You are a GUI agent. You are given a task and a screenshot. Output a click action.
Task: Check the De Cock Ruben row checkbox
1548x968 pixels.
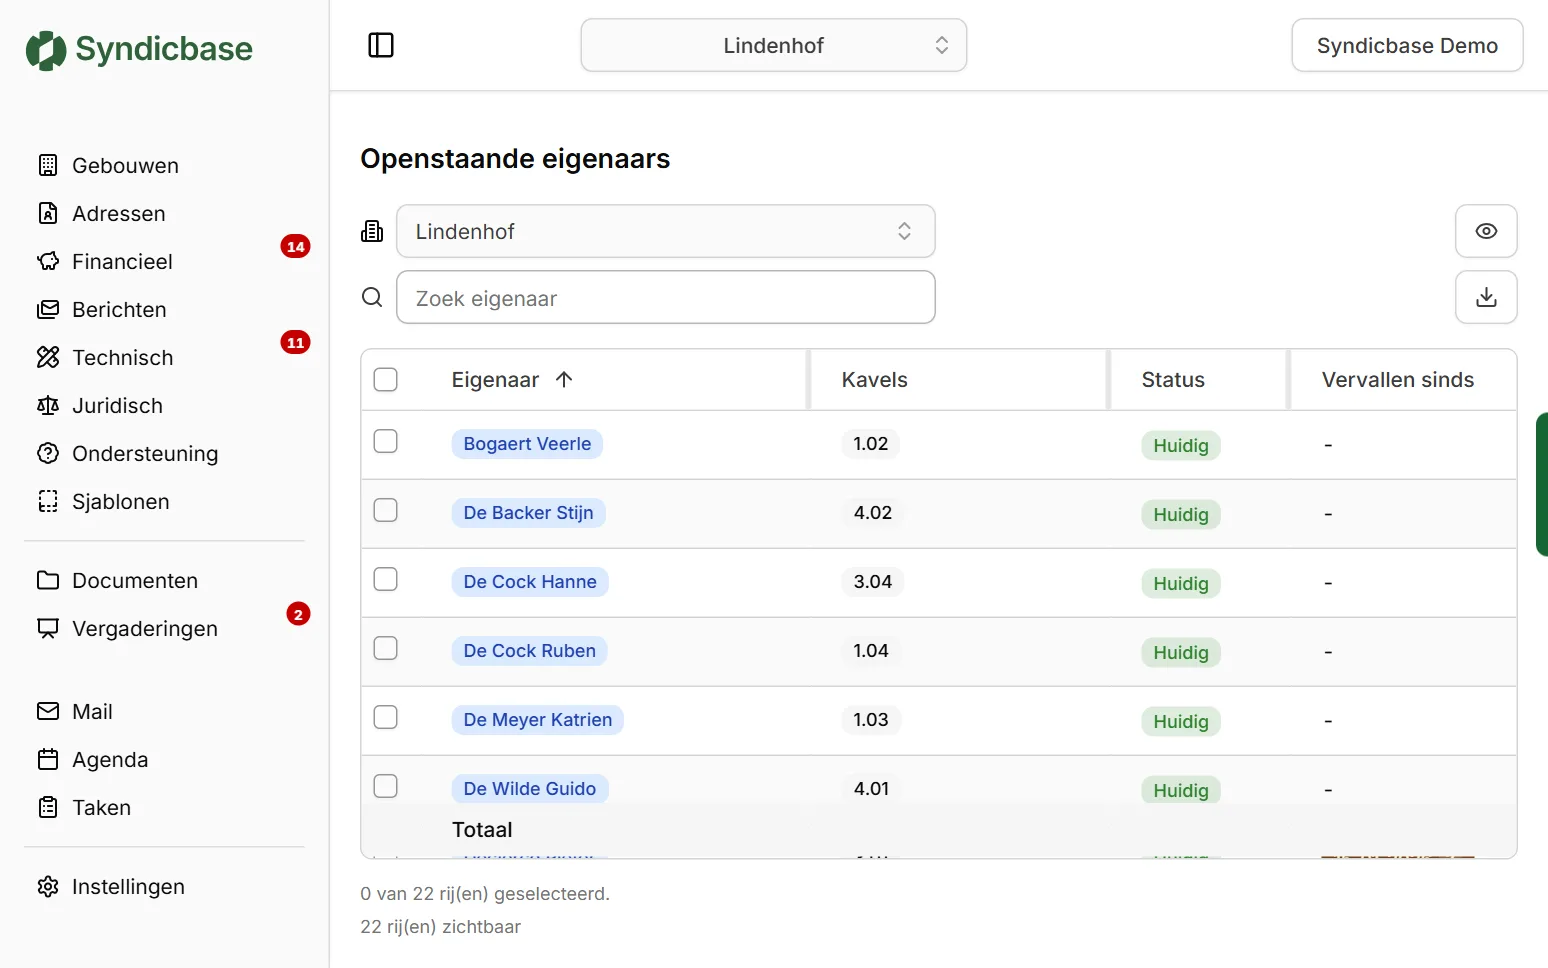386,648
